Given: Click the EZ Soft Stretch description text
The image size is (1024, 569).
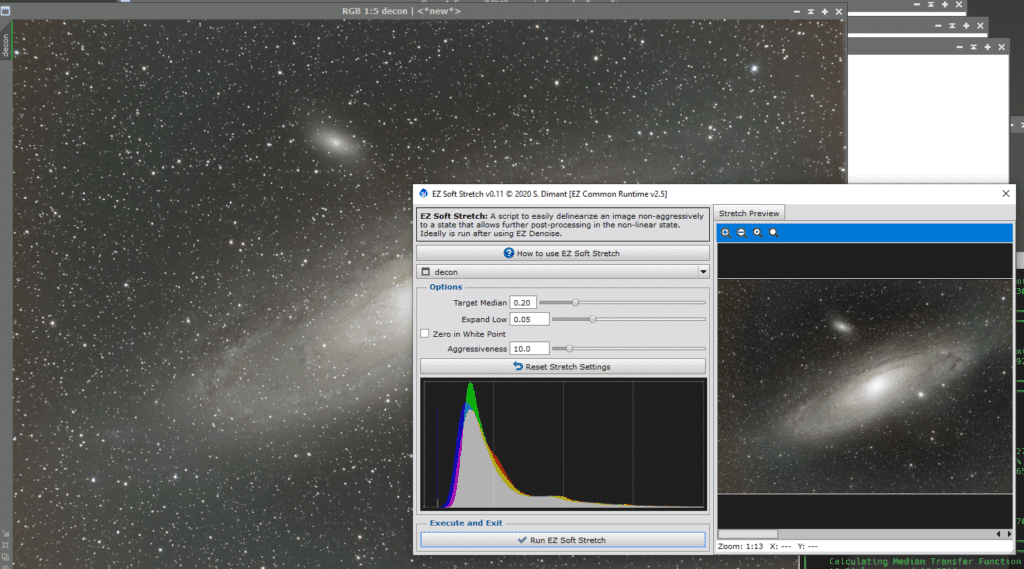Looking at the screenshot, I should 563,225.
